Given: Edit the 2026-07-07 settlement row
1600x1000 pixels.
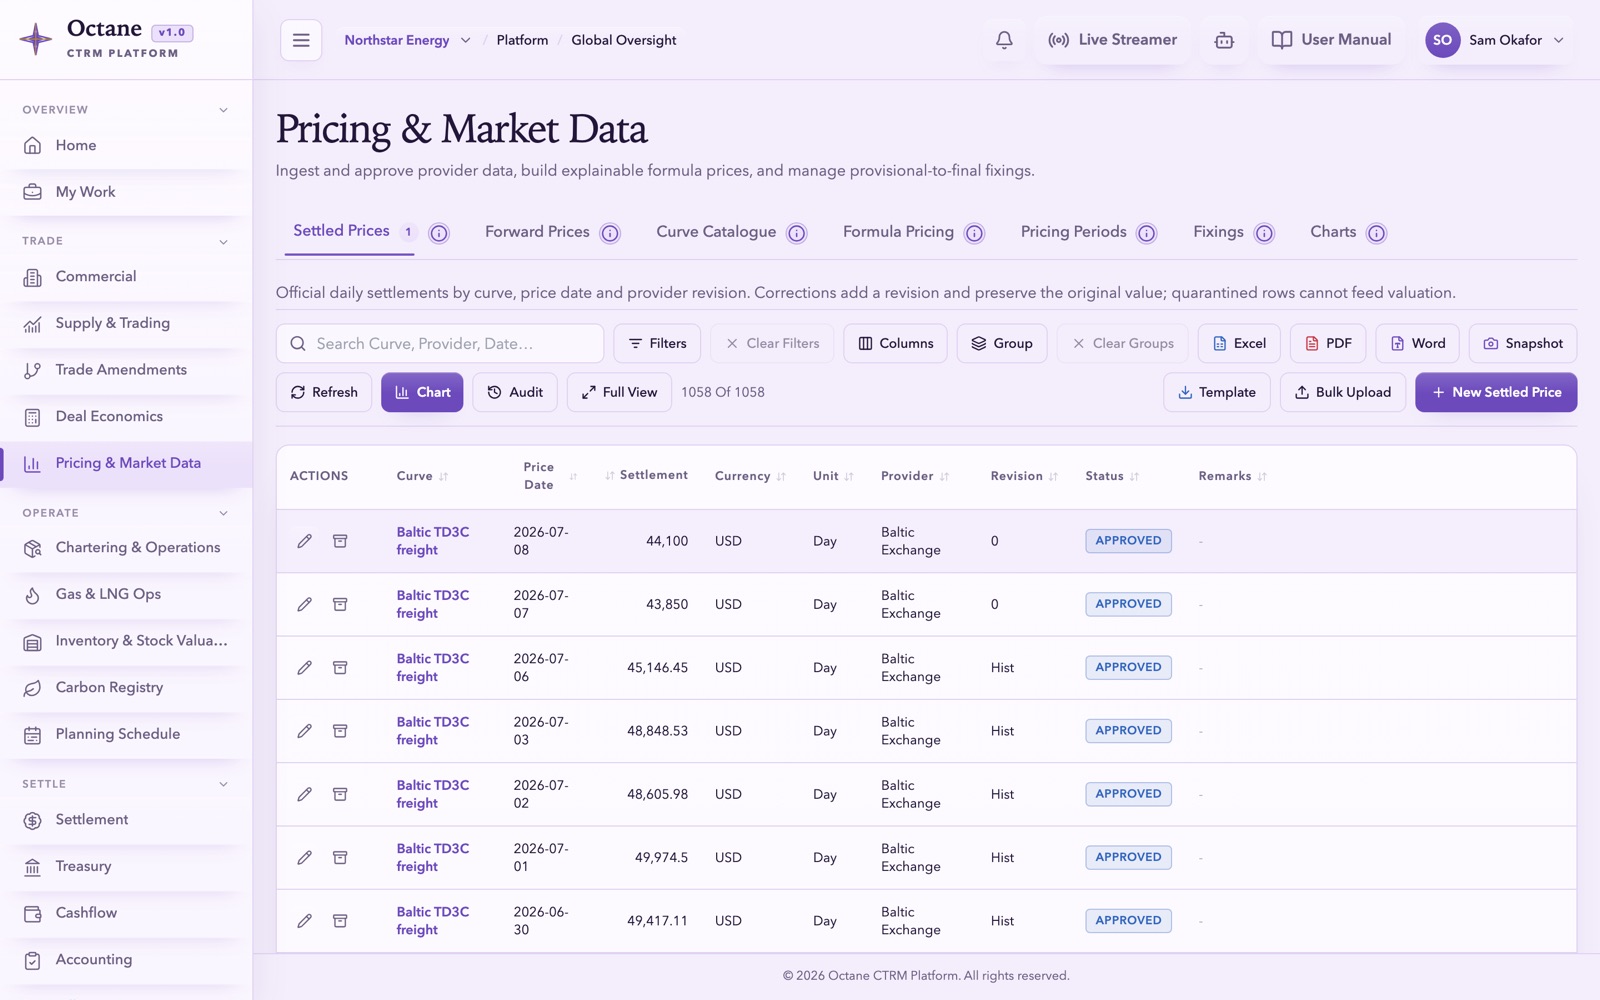Looking at the screenshot, I should pos(304,604).
